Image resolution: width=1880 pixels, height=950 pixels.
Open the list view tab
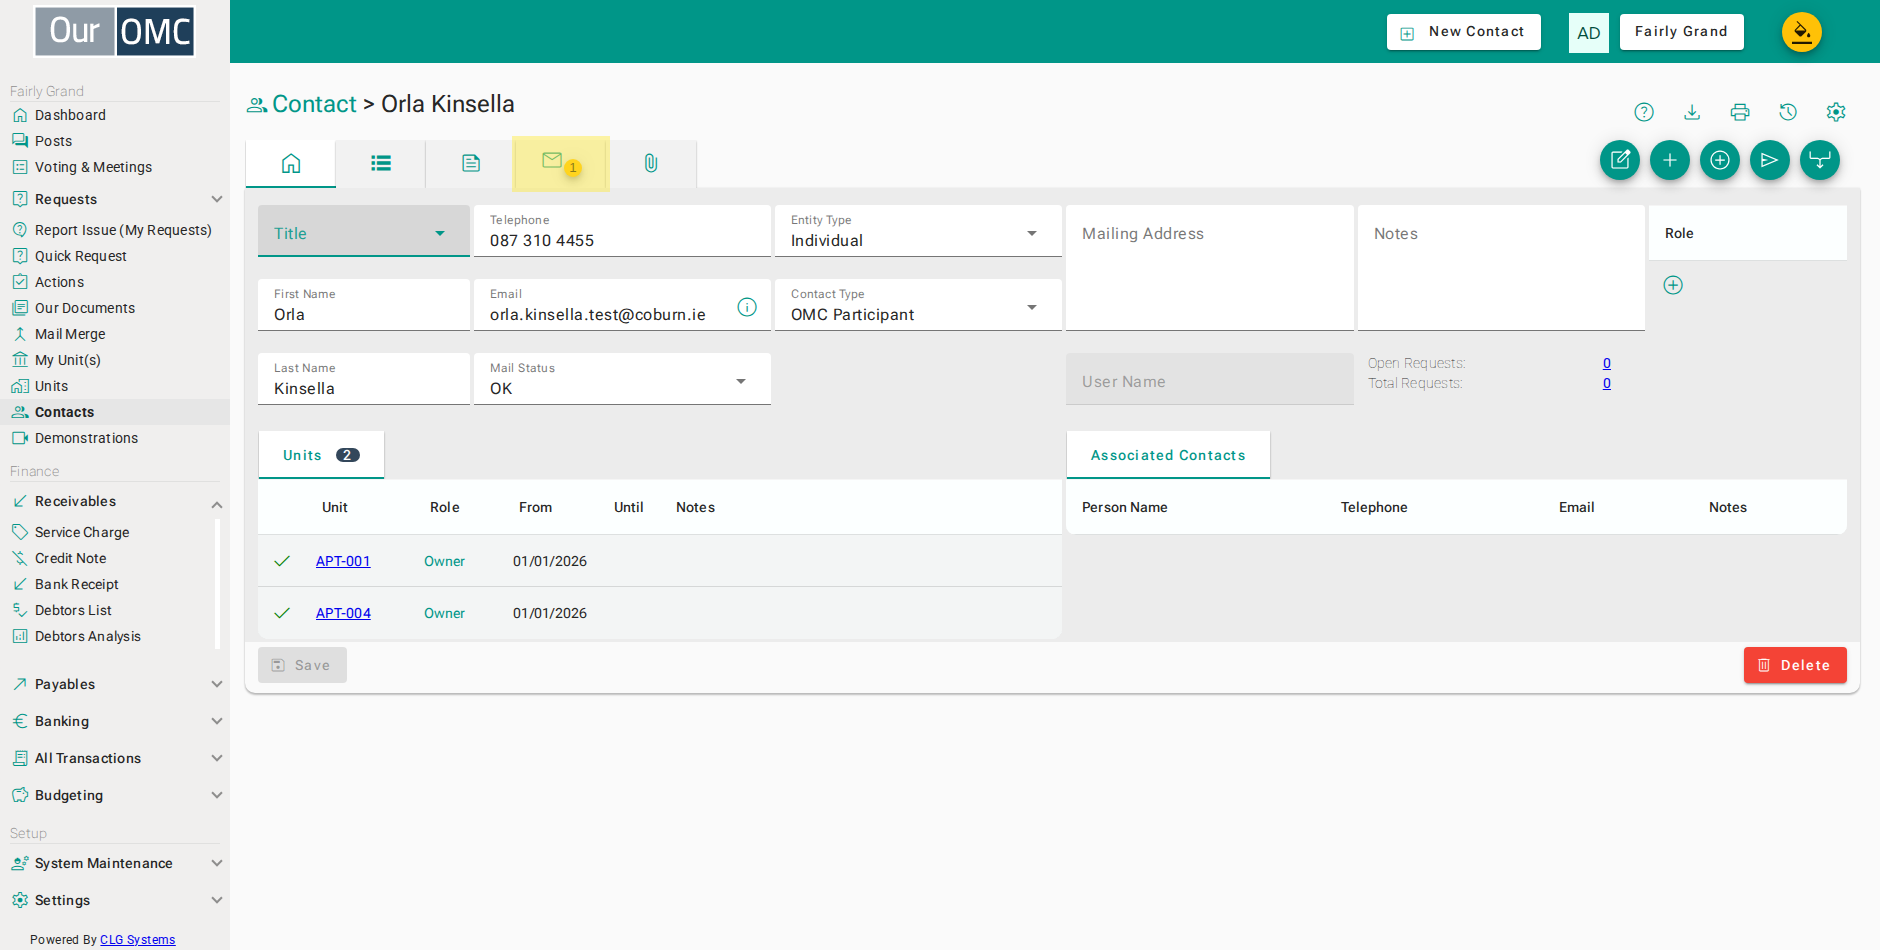(x=381, y=163)
